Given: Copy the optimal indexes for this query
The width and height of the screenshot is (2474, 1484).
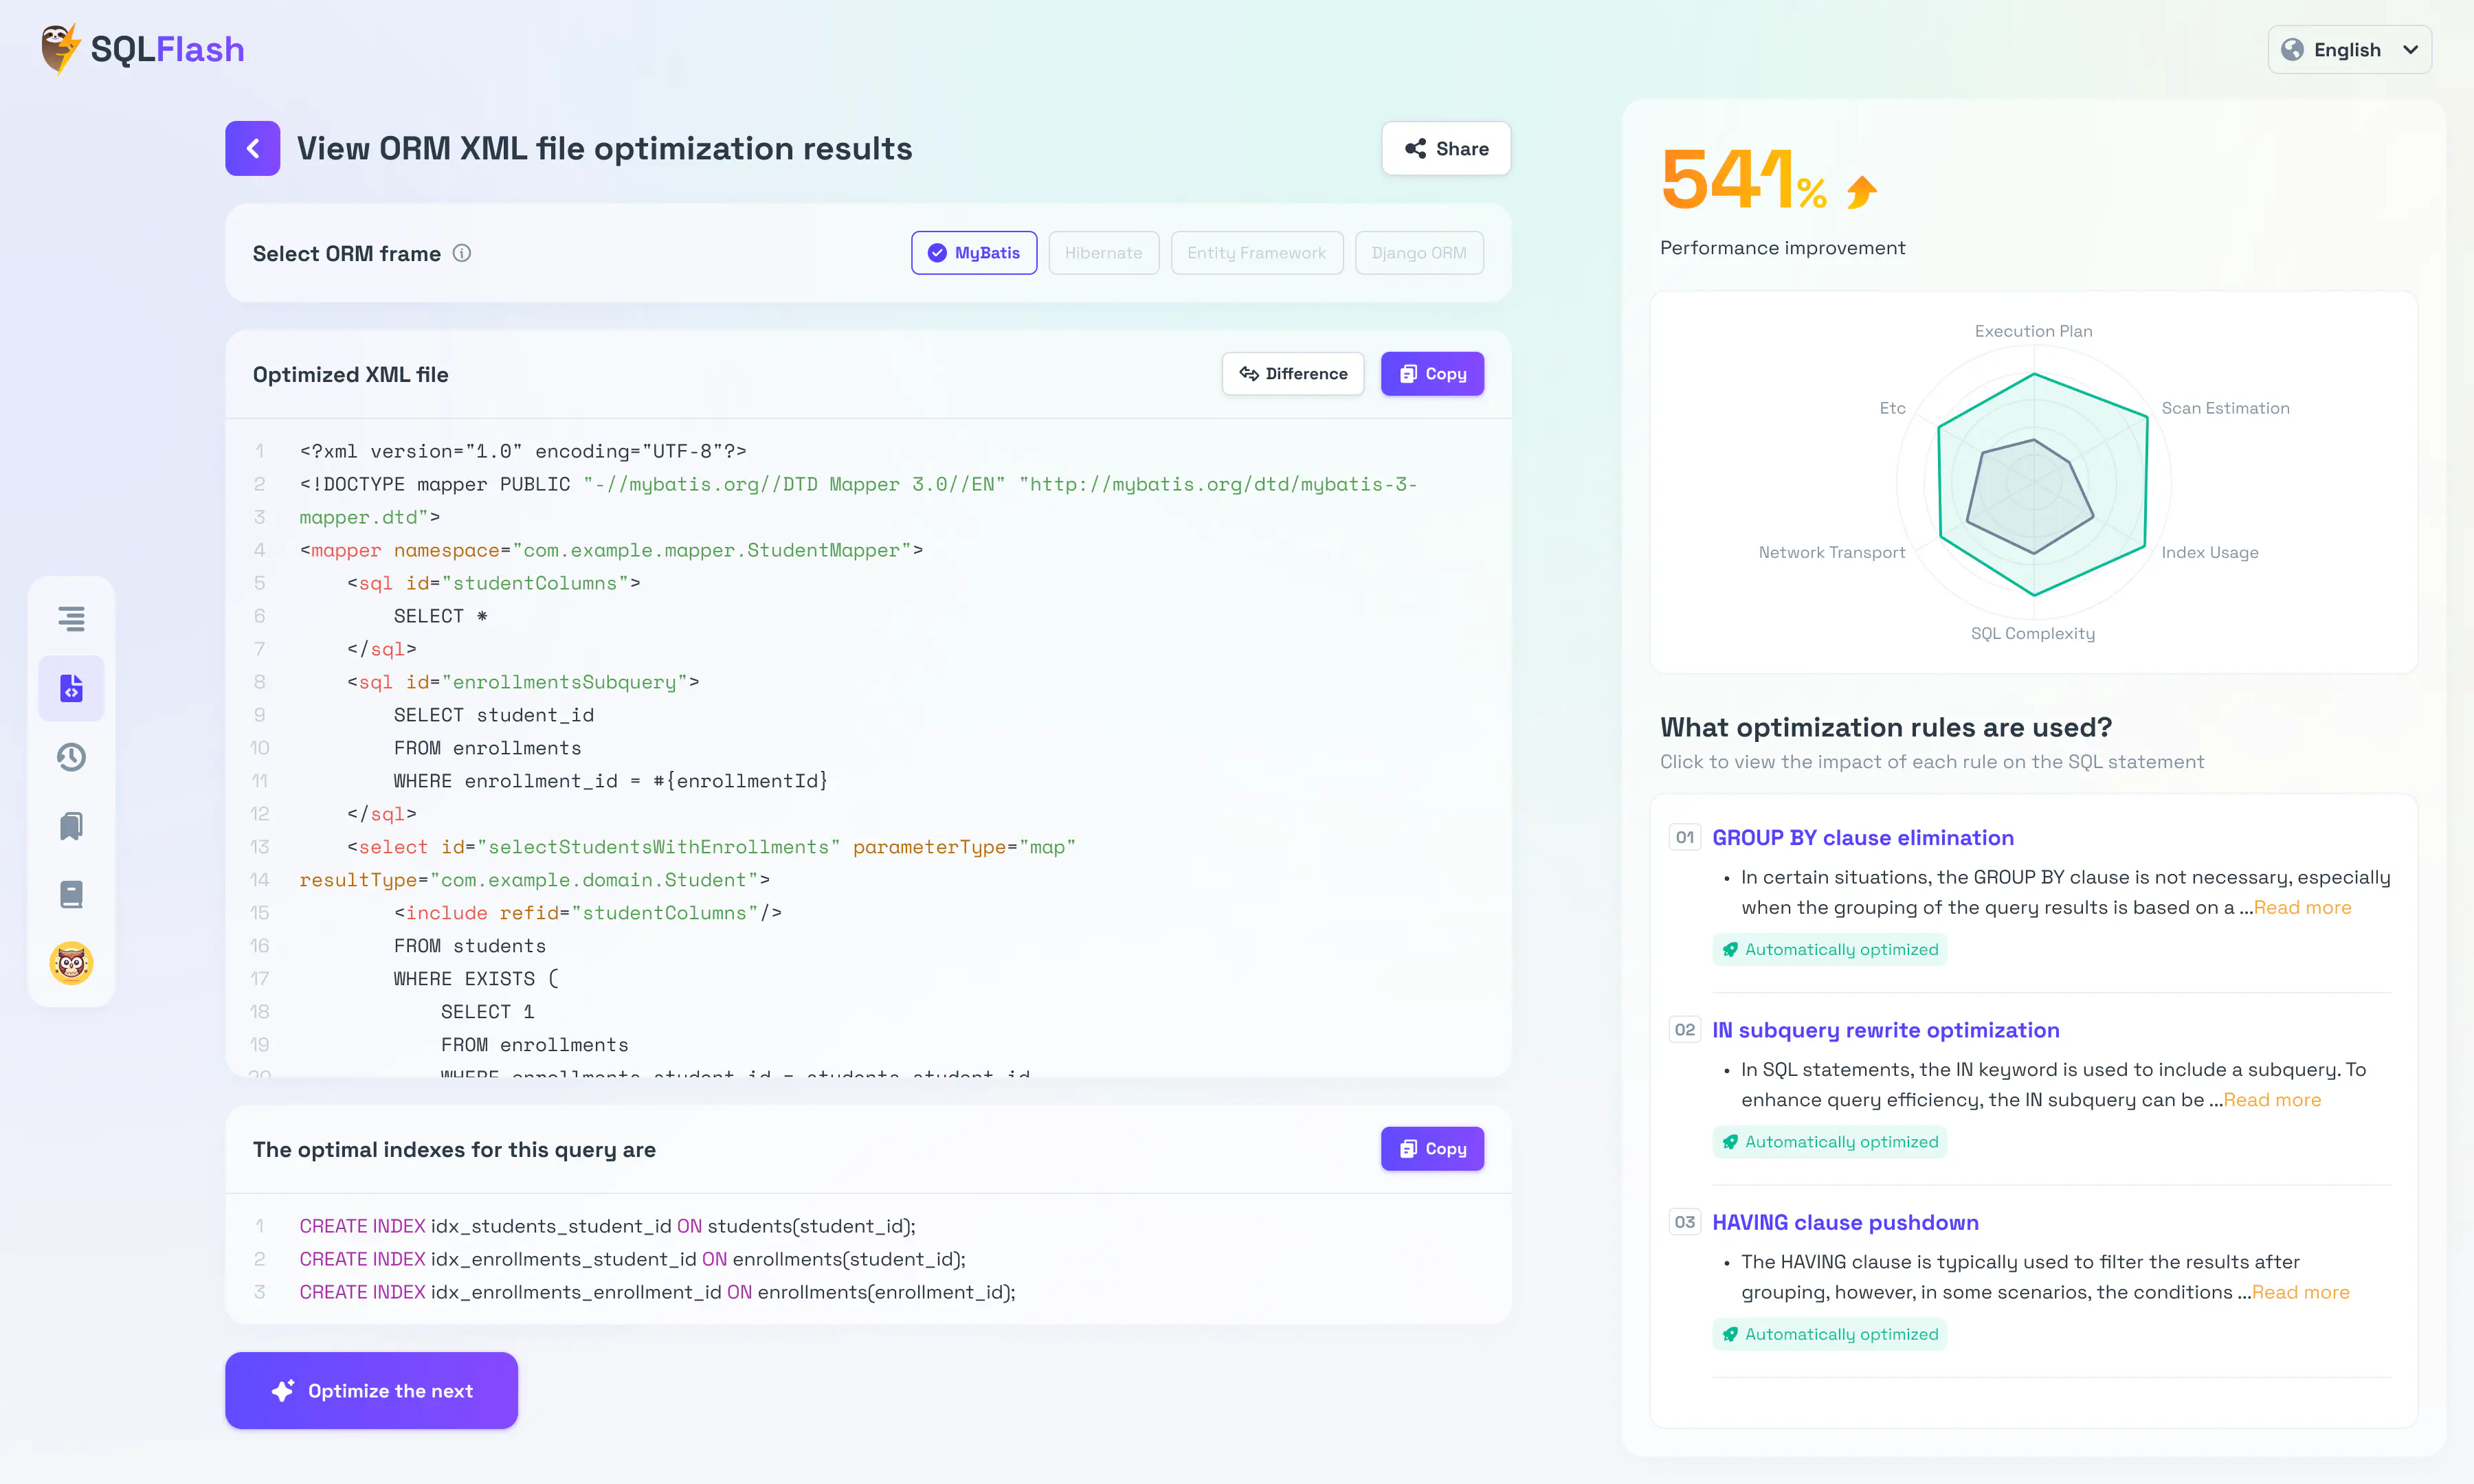Looking at the screenshot, I should 1432,1148.
